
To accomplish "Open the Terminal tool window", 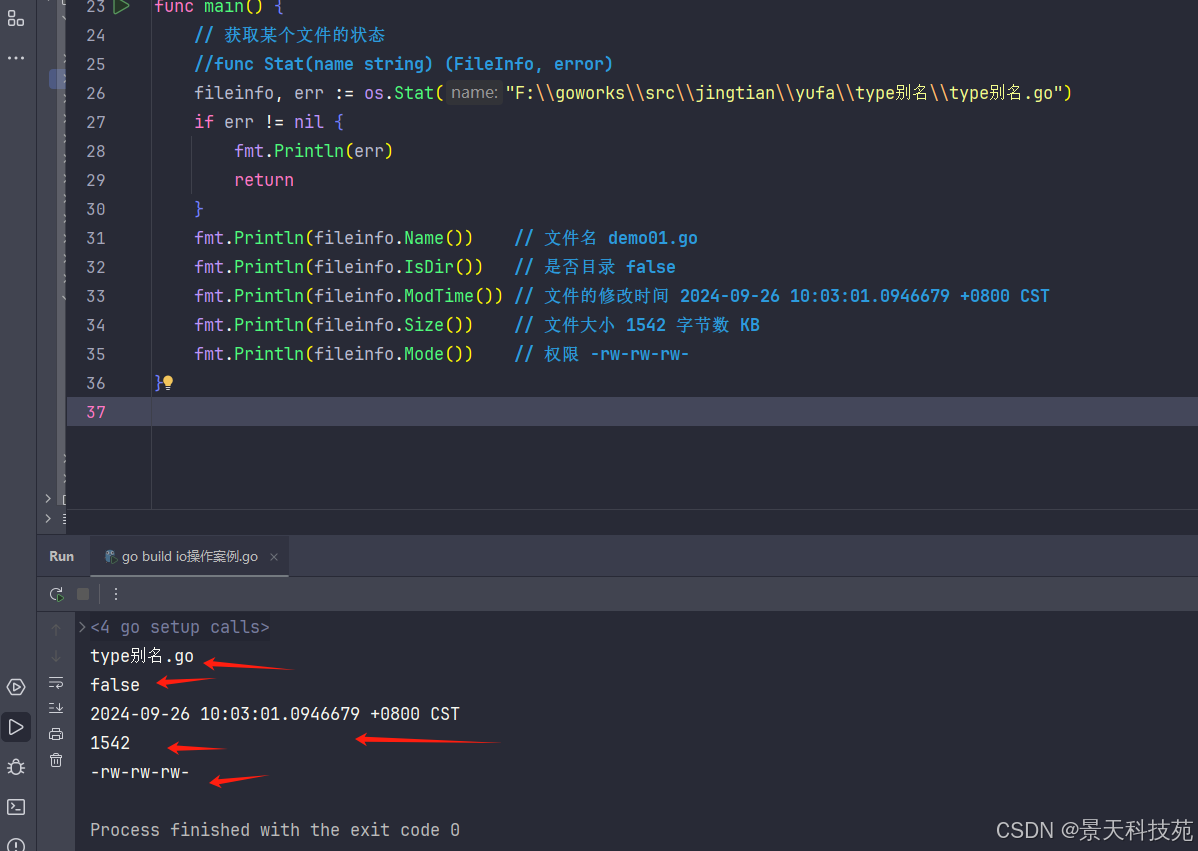I will click(x=16, y=807).
